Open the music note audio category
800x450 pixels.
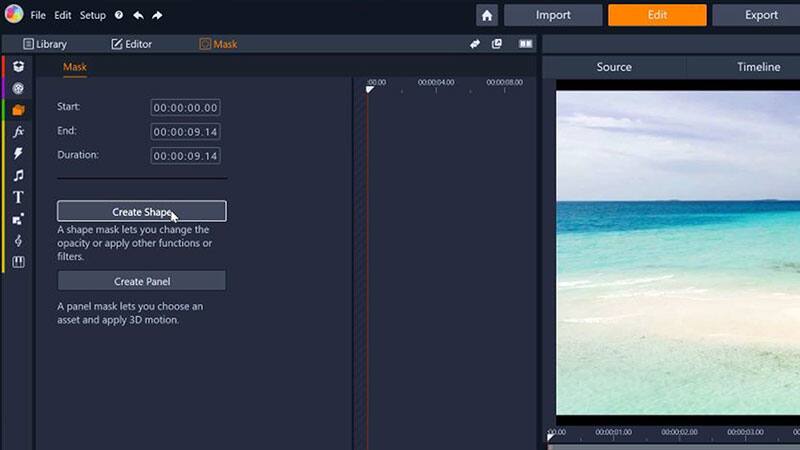[x=18, y=176]
